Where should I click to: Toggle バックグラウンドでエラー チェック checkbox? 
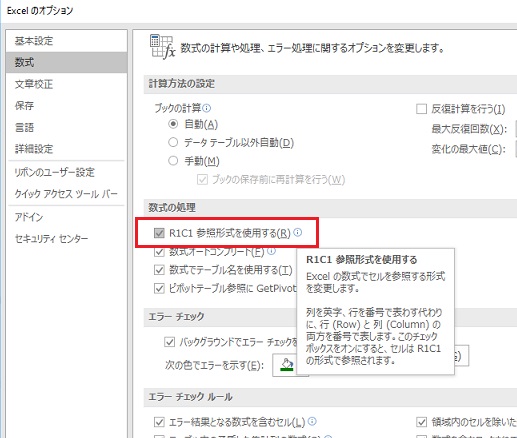point(169,342)
